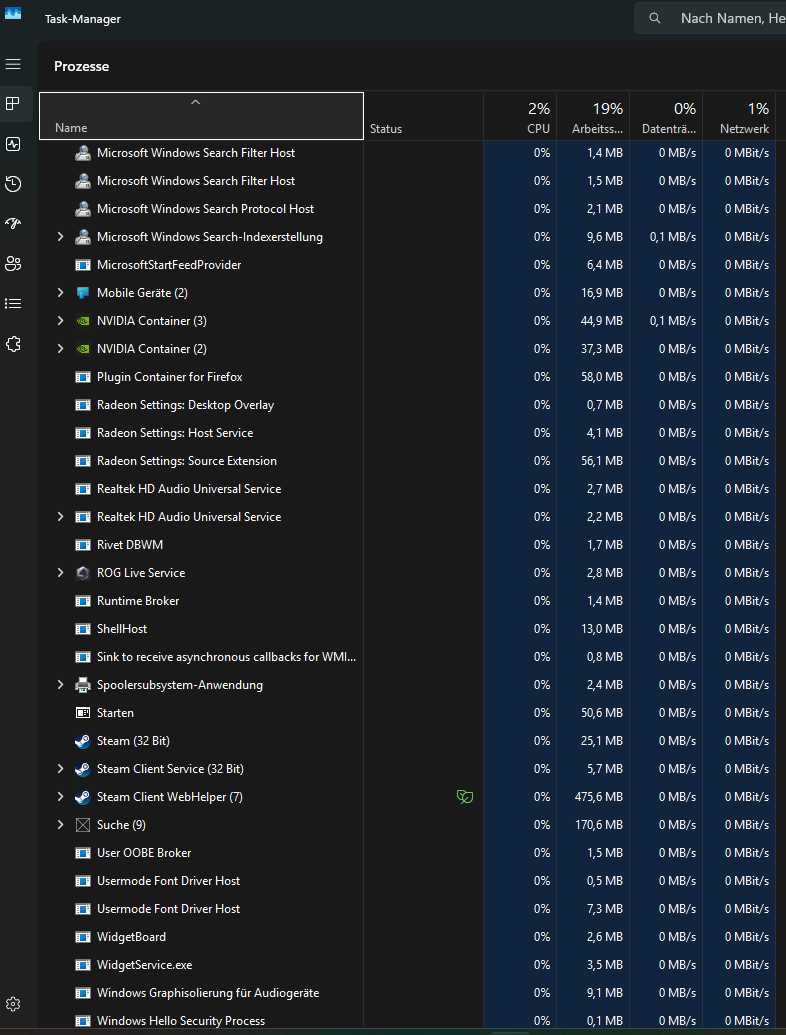Sort by the CPU column header
The height and width of the screenshot is (1035, 786).
pos(520,116)
